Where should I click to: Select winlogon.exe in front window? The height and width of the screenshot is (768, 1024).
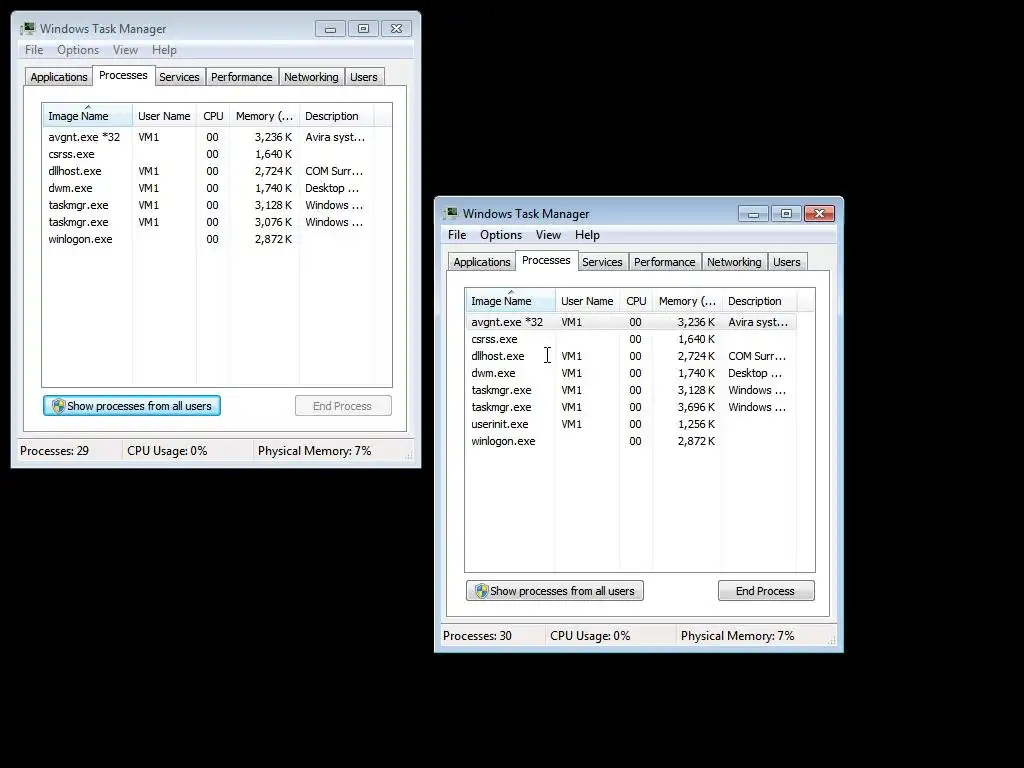coord(631,441)
